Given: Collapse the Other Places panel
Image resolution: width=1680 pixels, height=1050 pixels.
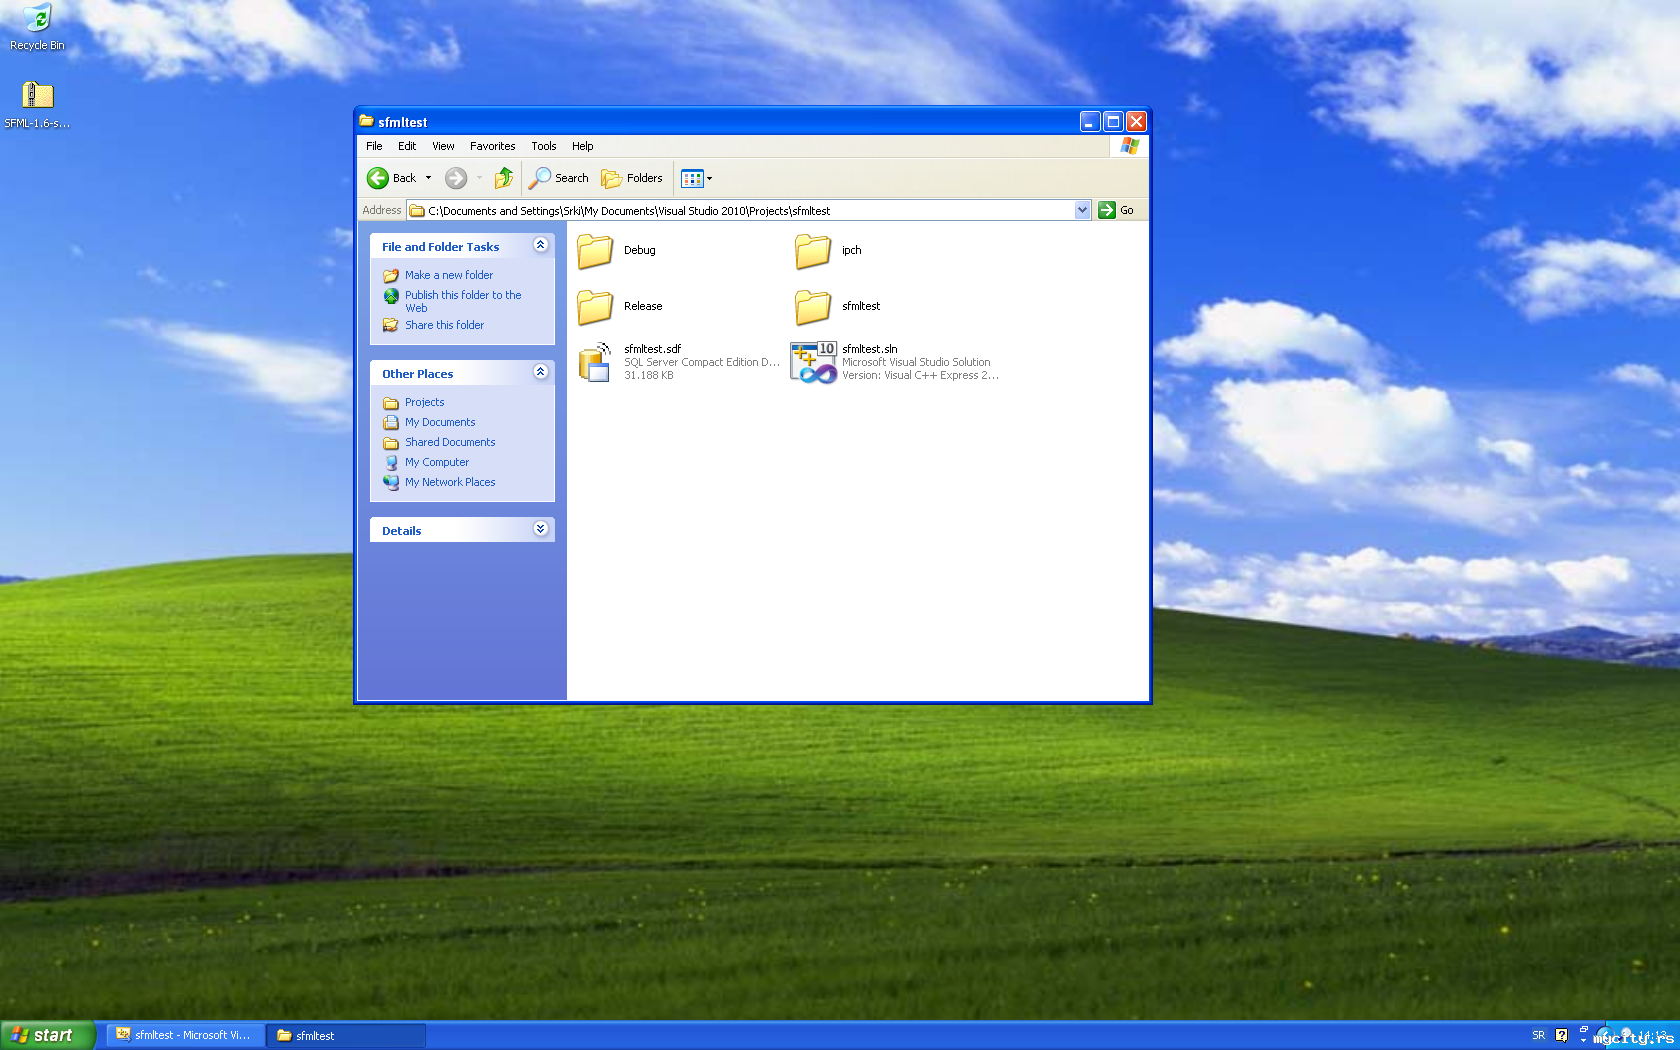Looking at the screenshot, I should (540, 372).
